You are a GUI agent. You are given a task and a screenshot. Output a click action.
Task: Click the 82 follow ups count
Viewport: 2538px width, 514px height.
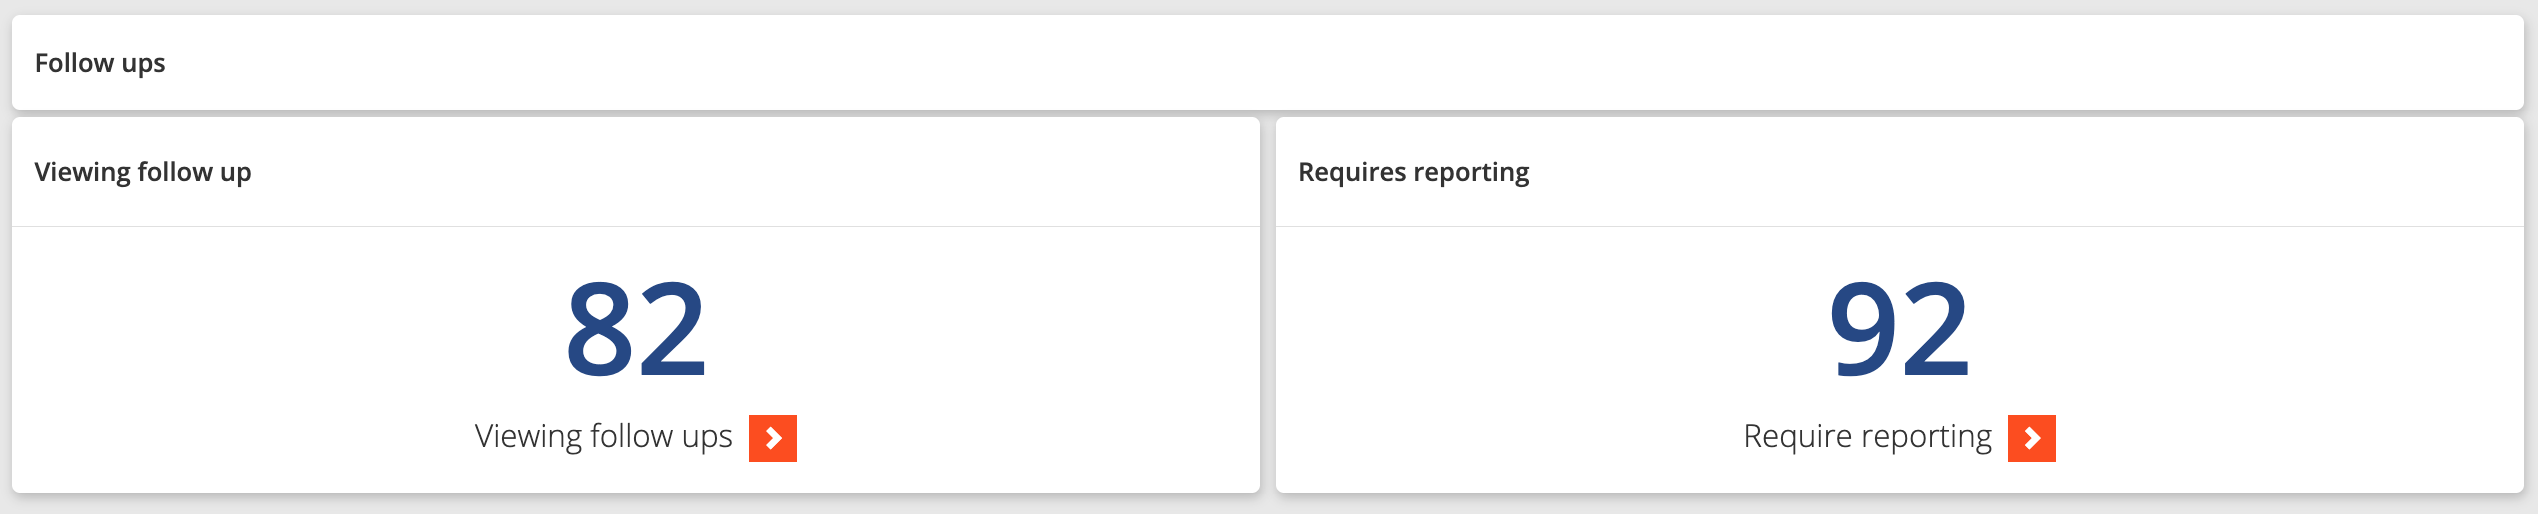[636, 329]
